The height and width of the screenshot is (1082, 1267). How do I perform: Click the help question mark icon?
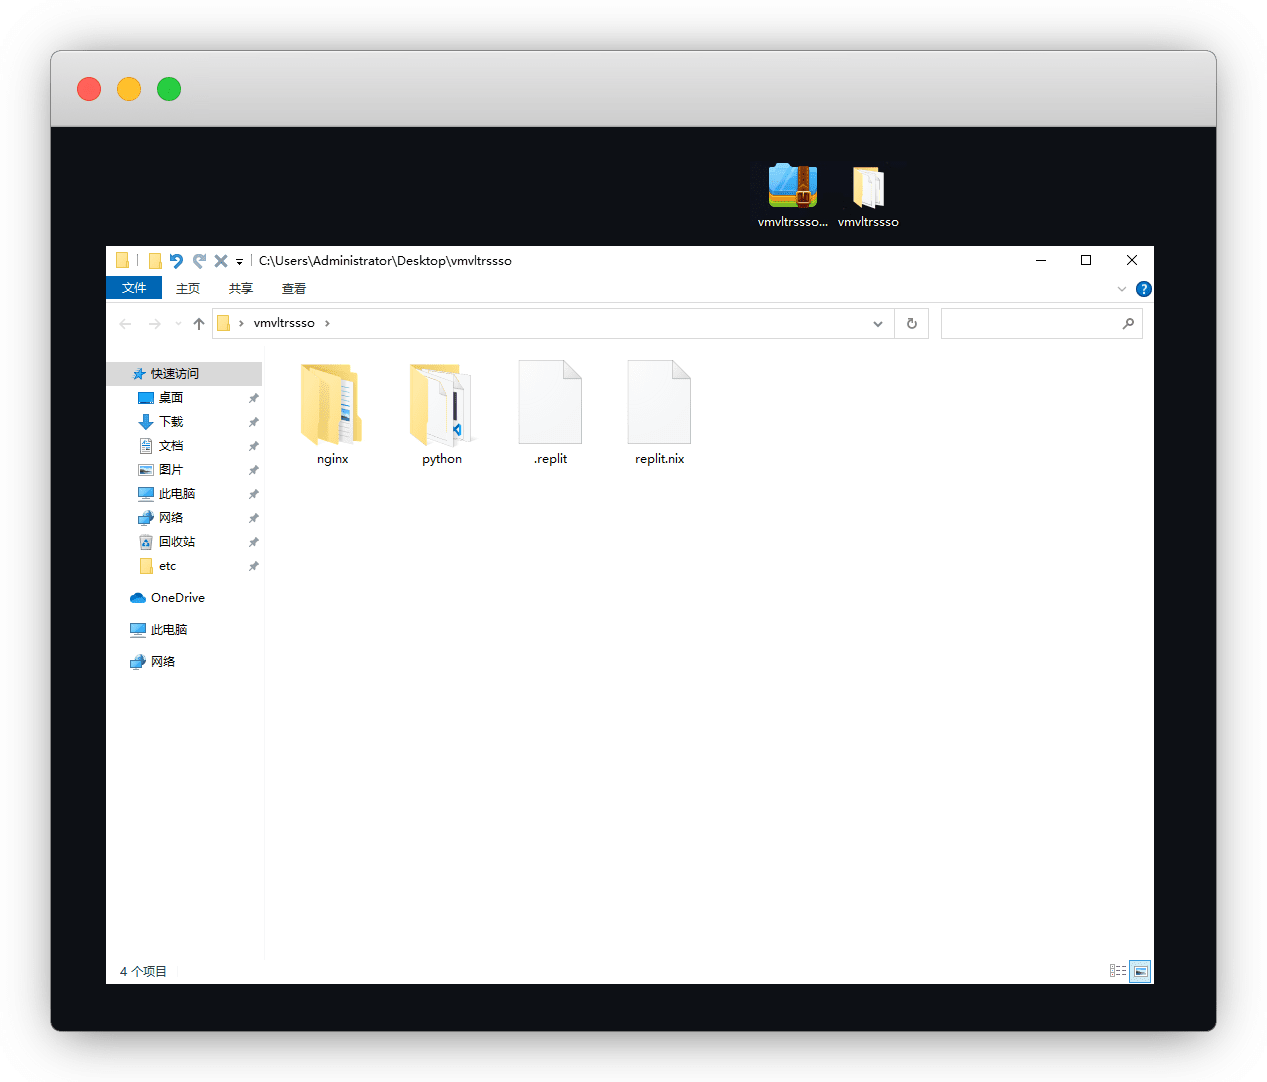pos(1144,289)
